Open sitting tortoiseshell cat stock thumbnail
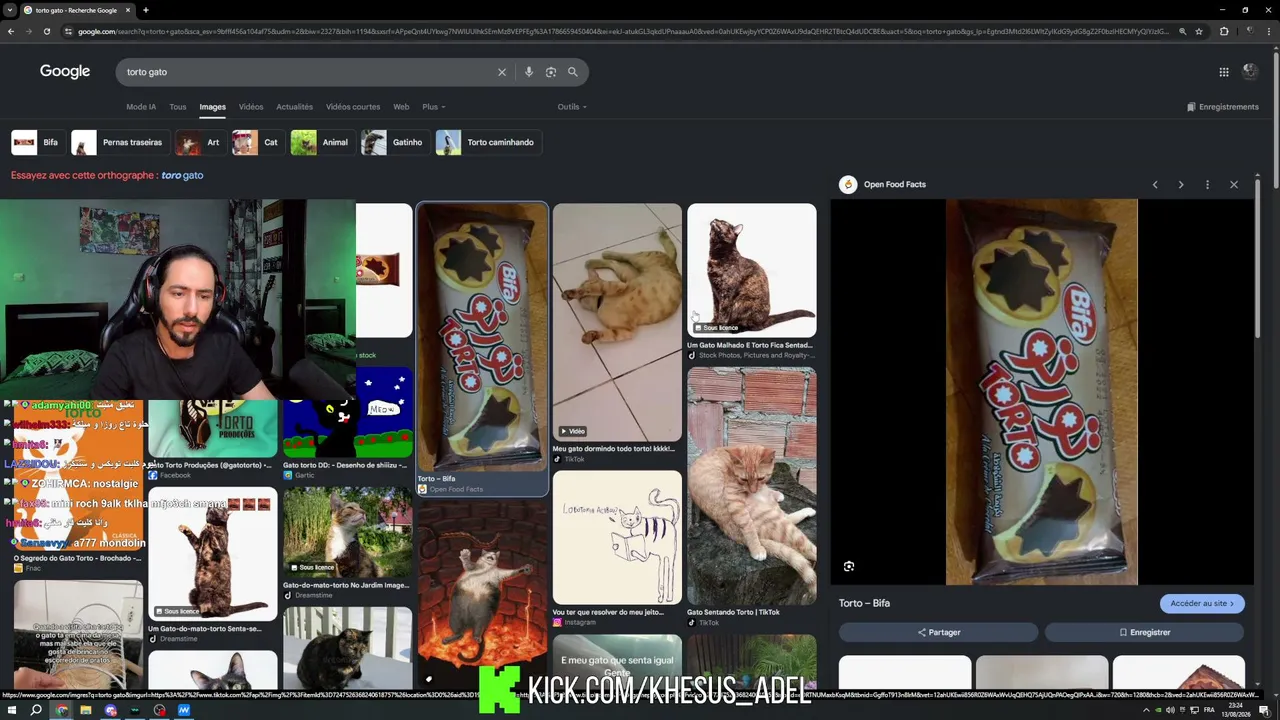1280x720 pixels. (752, 271)
